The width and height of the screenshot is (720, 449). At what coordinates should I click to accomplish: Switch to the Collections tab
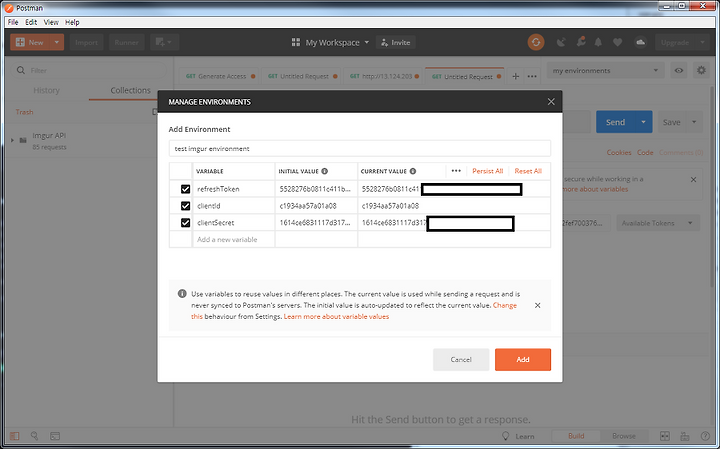[x=130, y=90]
